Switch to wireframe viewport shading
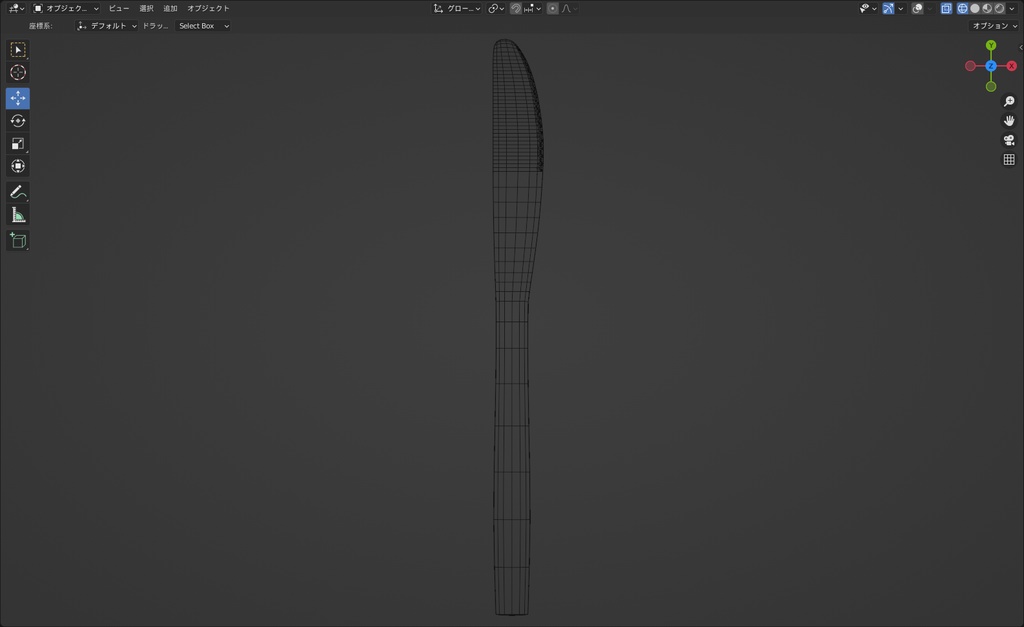Image resolution: width=1024 pixels, height=627 pixels. point(962,8)
